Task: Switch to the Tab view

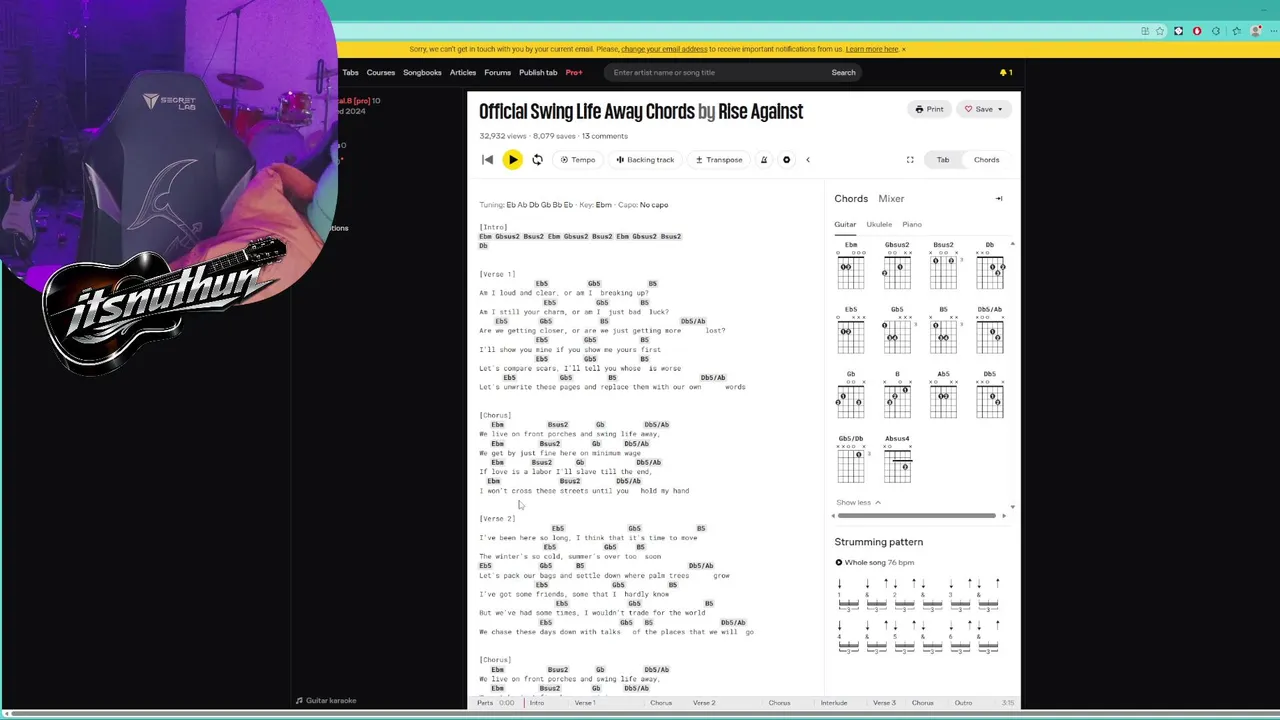Action: pyautogui.click(x=943, y=160)
